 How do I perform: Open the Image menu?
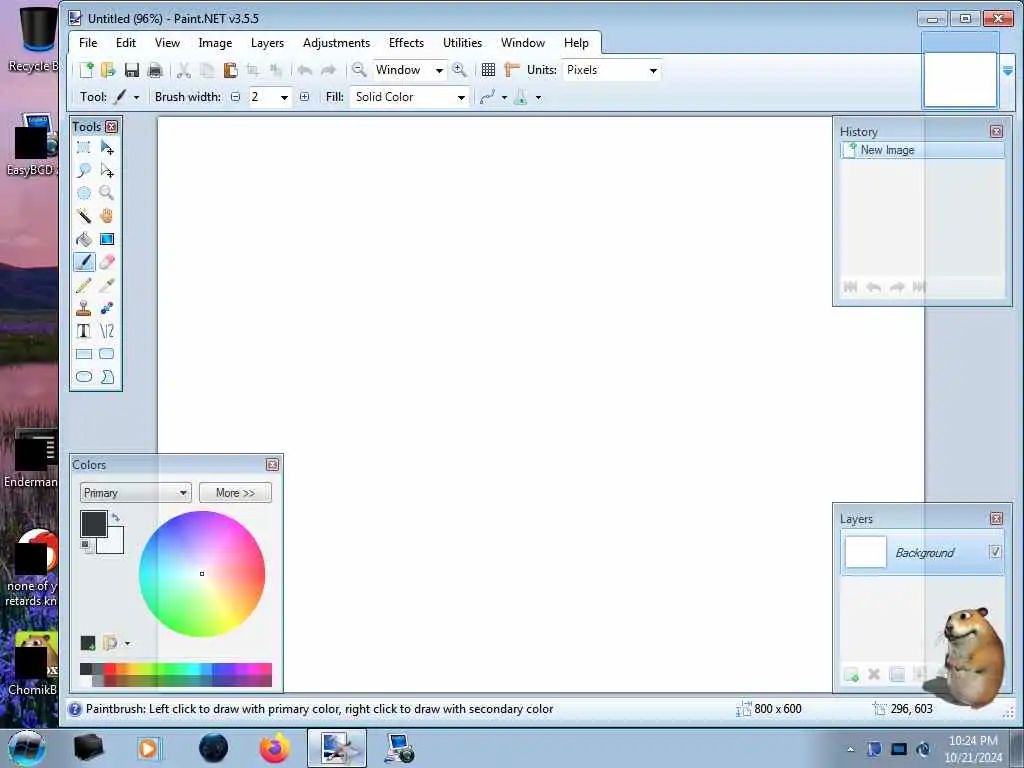(x=215, y=42)
